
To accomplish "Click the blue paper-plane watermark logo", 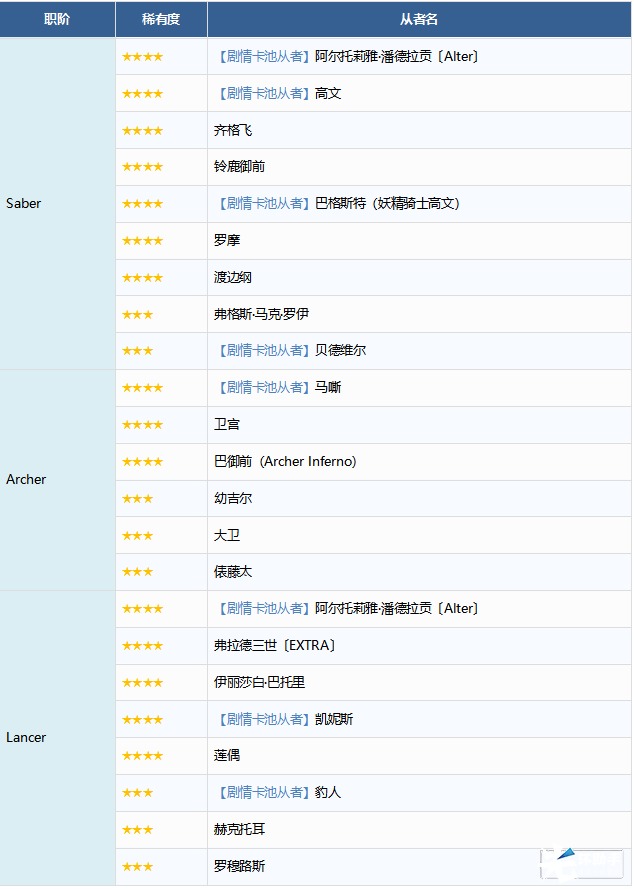I will coord(567,858).
